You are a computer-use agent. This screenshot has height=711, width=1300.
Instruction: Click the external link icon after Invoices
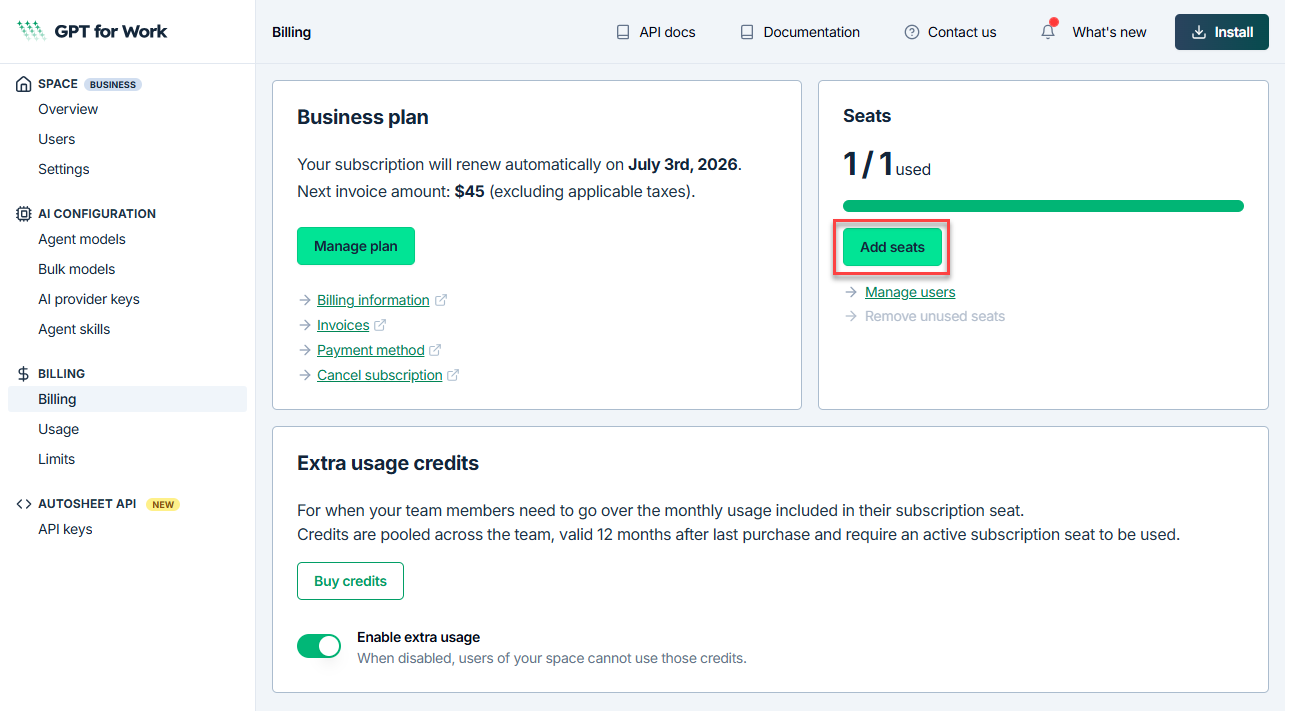point(380,325)
